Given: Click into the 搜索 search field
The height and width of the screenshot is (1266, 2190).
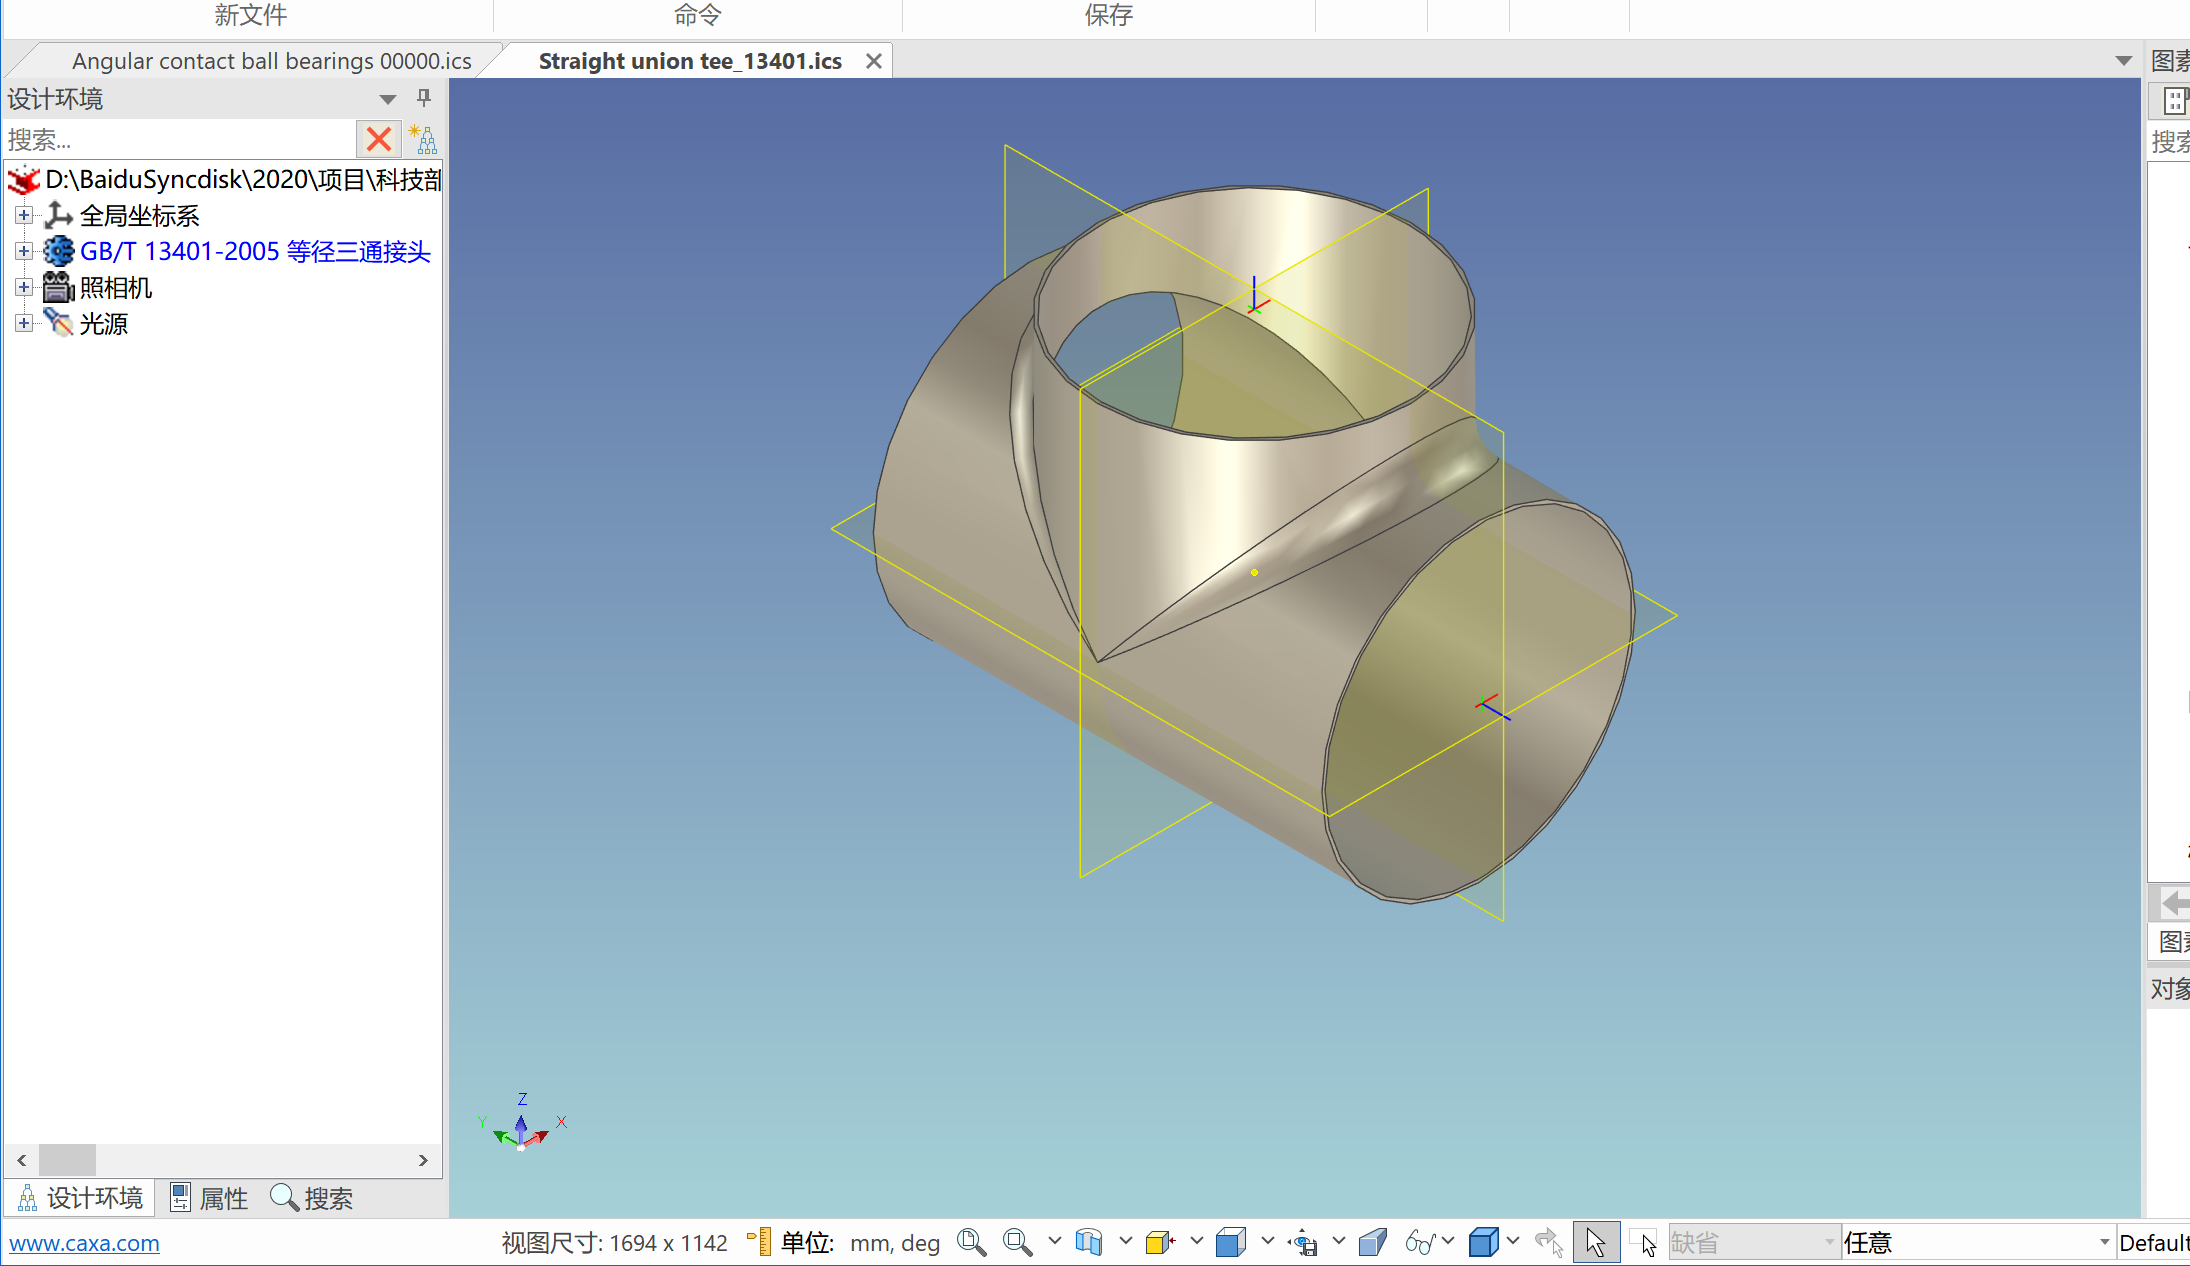Looking at the screenshot, I should coord(180,139).
